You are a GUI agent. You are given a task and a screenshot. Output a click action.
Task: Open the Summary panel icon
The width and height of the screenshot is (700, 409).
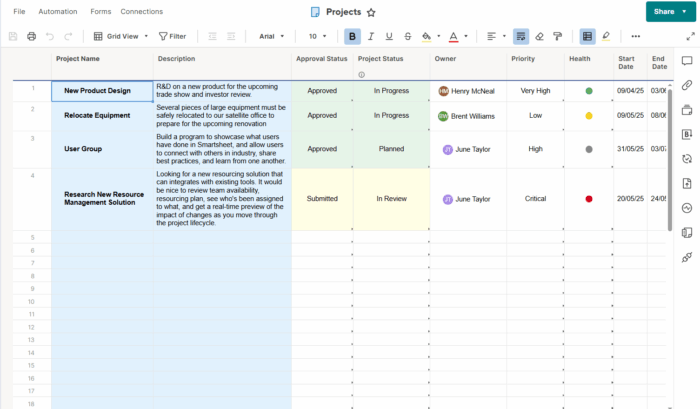[x=687, y=233]
